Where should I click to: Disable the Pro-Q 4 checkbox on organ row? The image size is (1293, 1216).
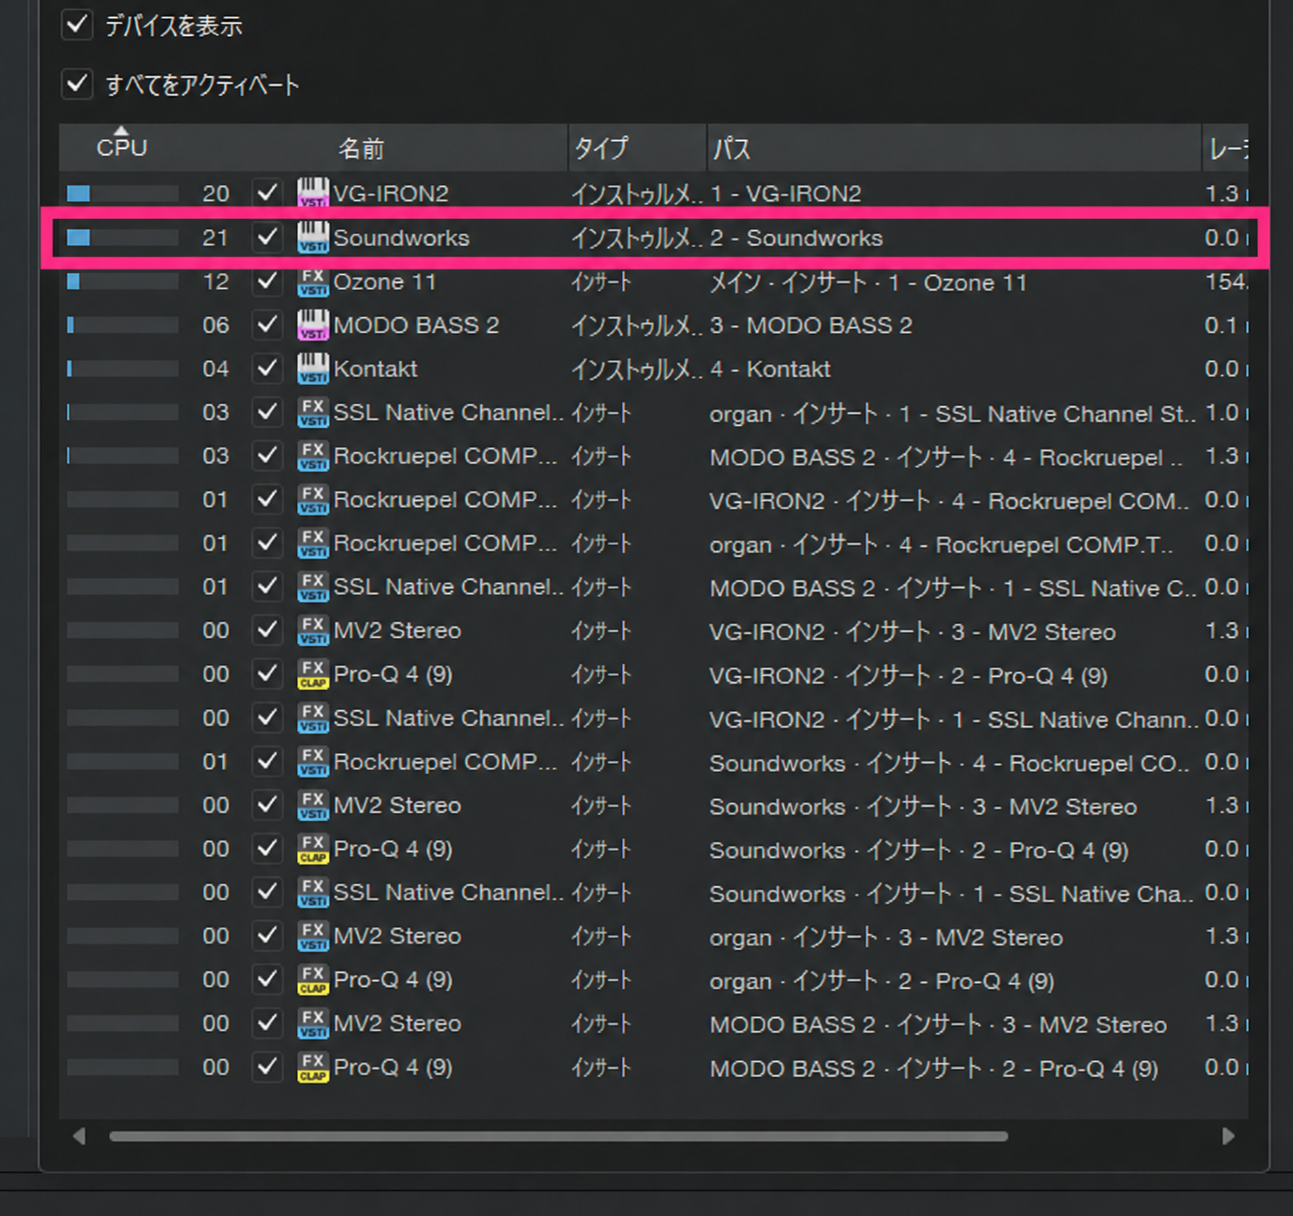coord(267,980)
